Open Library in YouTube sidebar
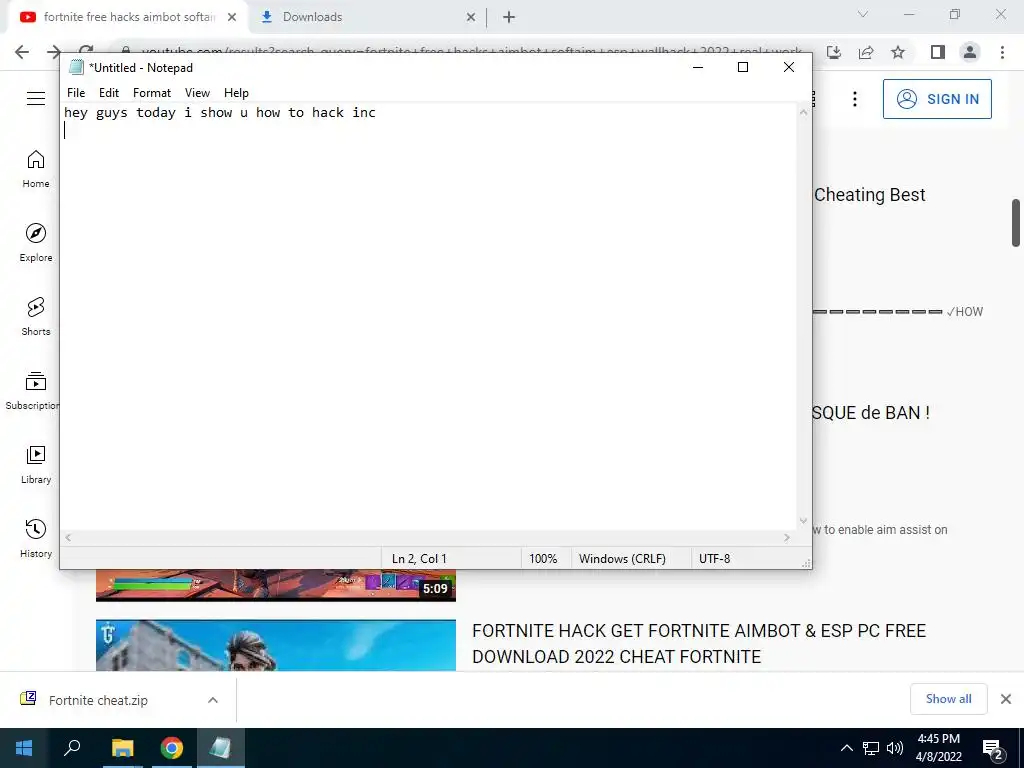This screenshot has width=1024, height=768. 36,464
